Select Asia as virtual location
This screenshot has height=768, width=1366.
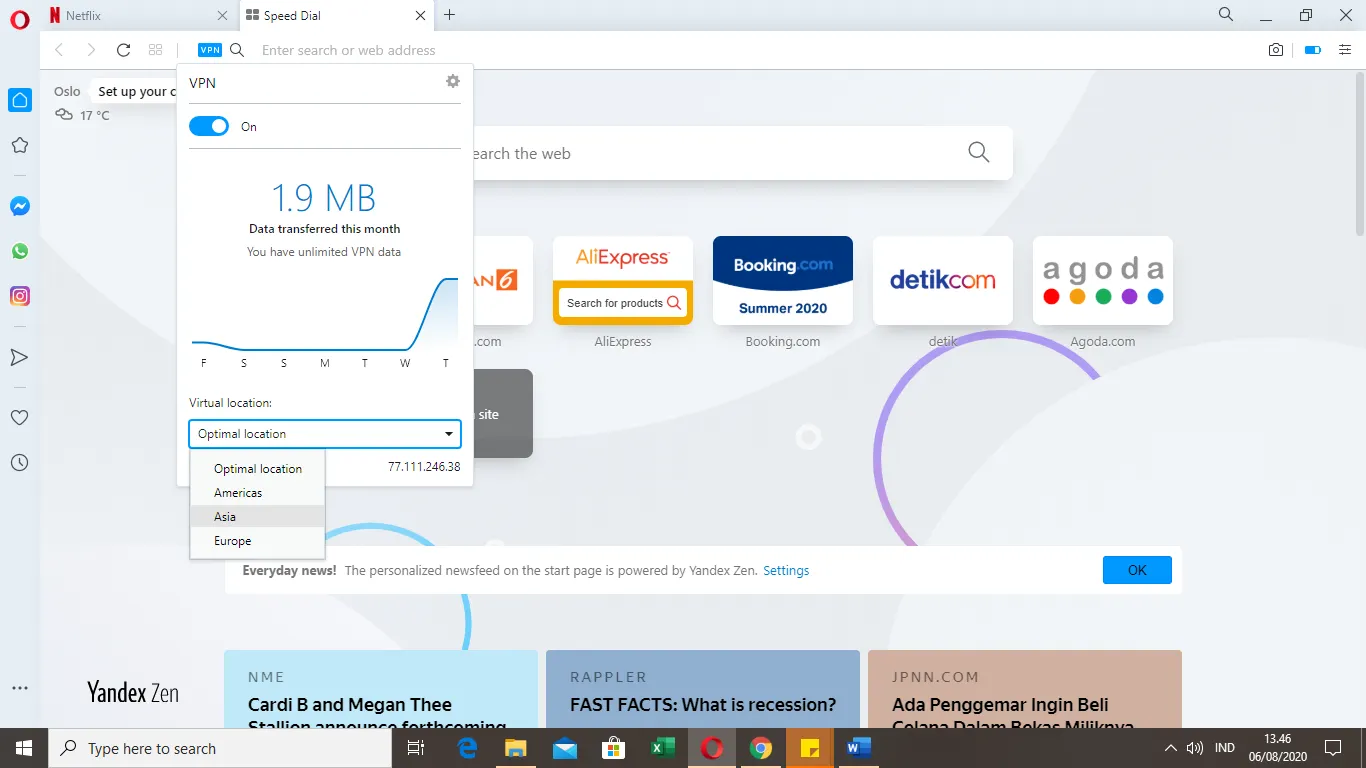click(225, 517)
